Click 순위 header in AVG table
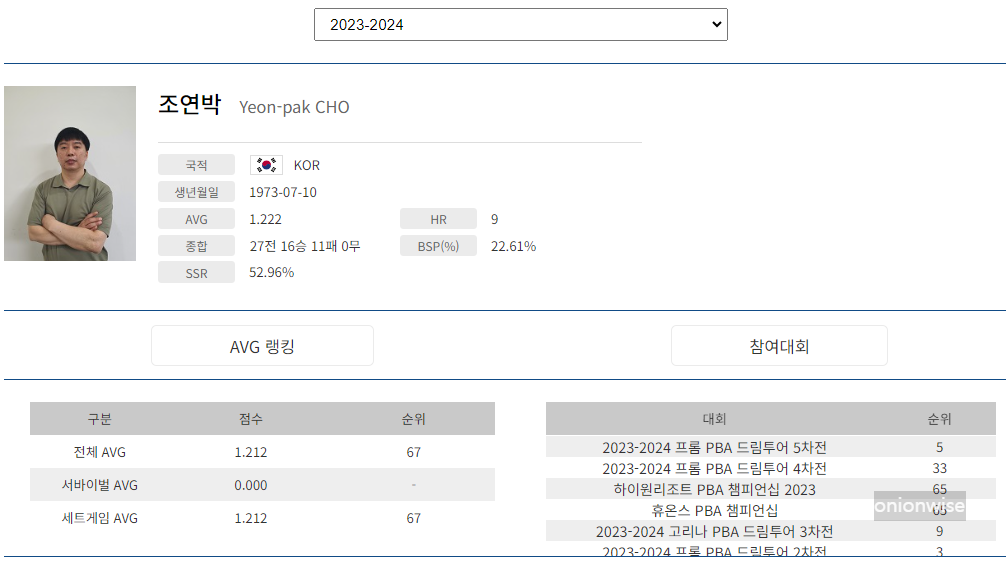 (414, 419)
